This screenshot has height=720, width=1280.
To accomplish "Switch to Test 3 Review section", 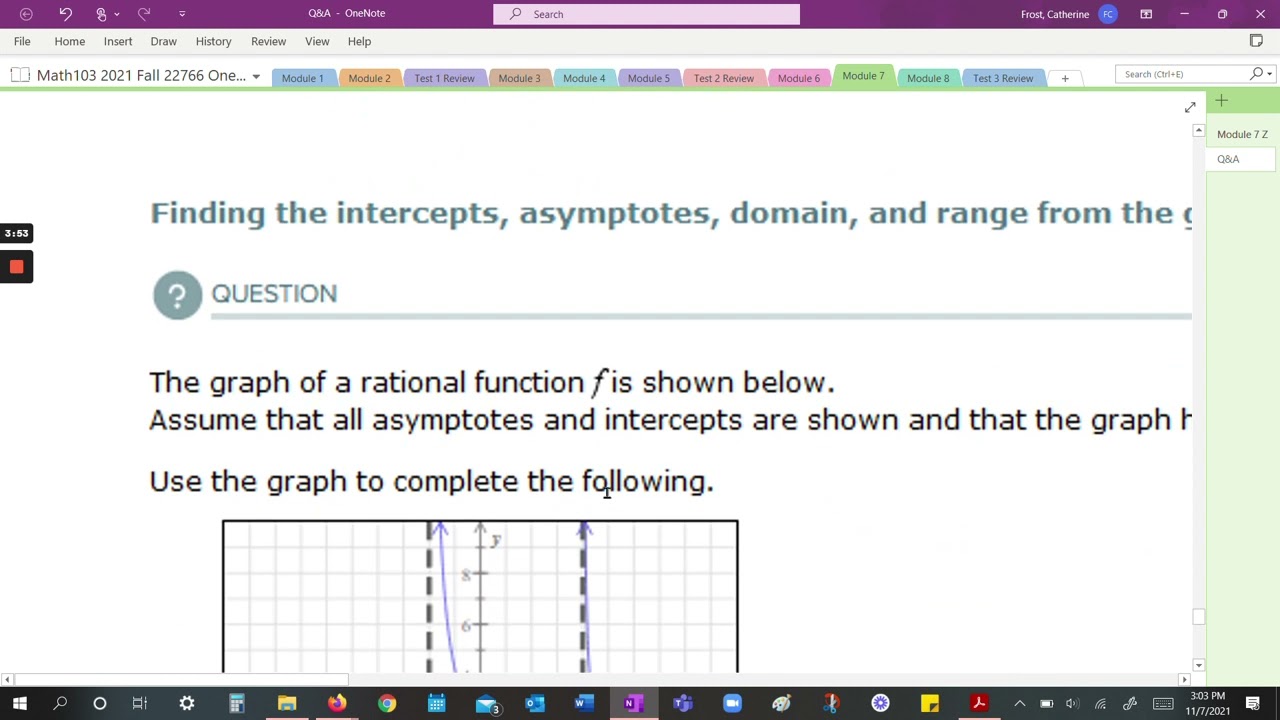I will pos(1003,78).
